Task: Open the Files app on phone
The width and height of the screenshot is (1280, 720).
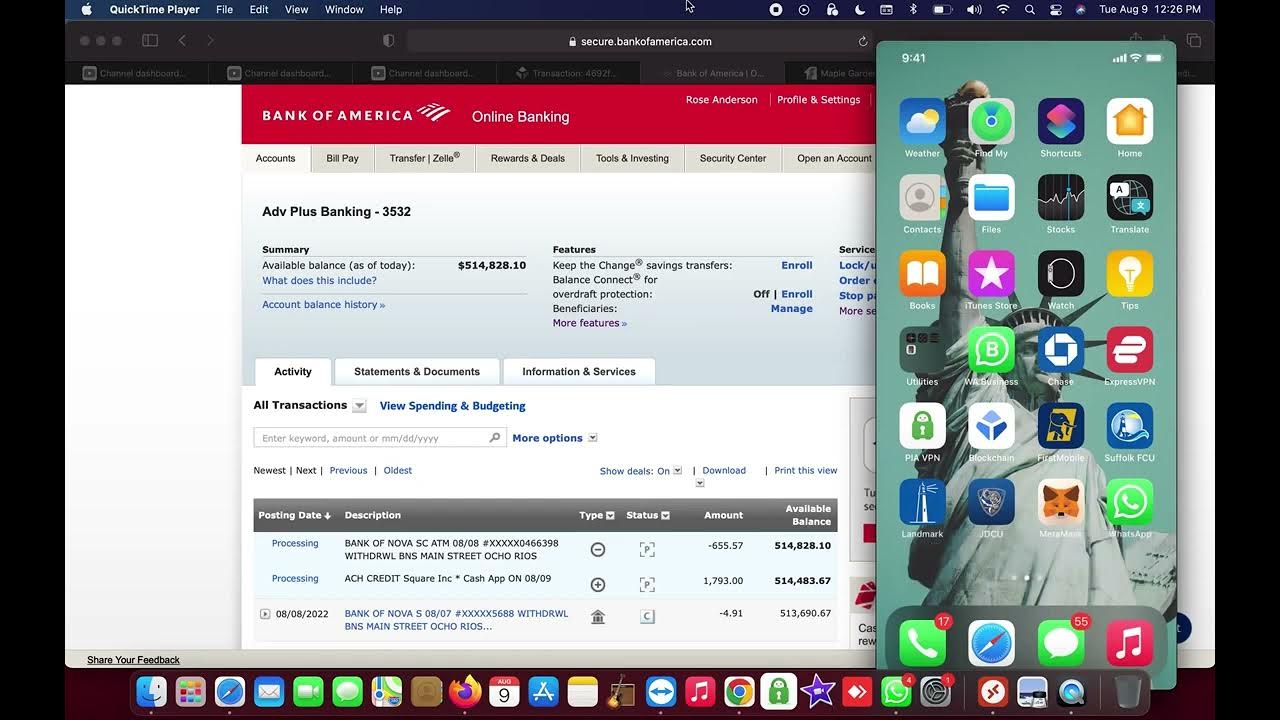Action: point(991,198)
